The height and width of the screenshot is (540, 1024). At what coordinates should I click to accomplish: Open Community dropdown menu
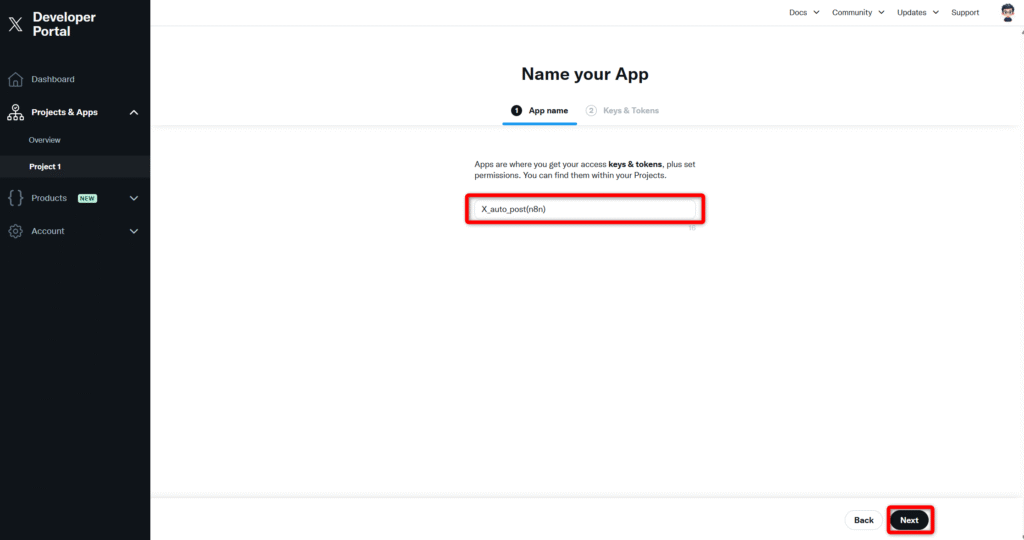(x=858, y=12)
